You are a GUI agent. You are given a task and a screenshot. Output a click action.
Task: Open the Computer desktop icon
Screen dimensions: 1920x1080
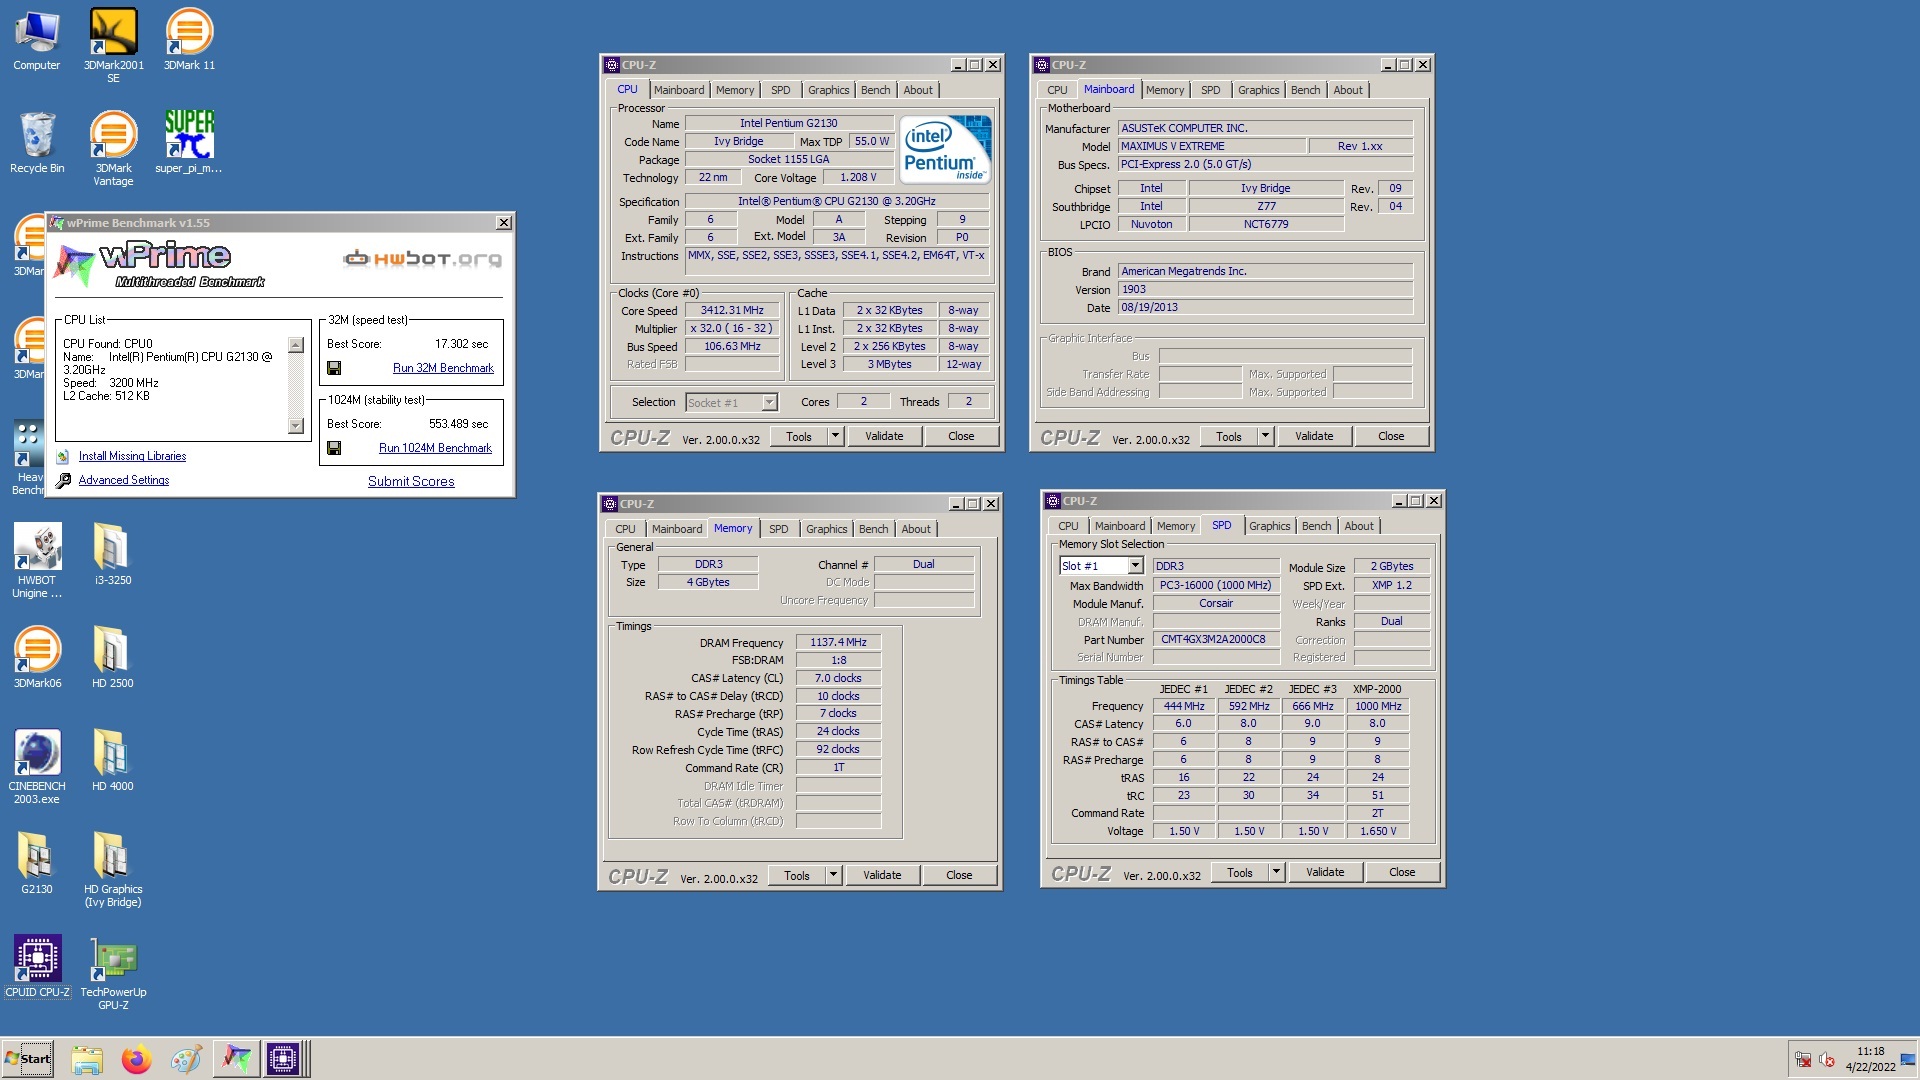(37, 40)
